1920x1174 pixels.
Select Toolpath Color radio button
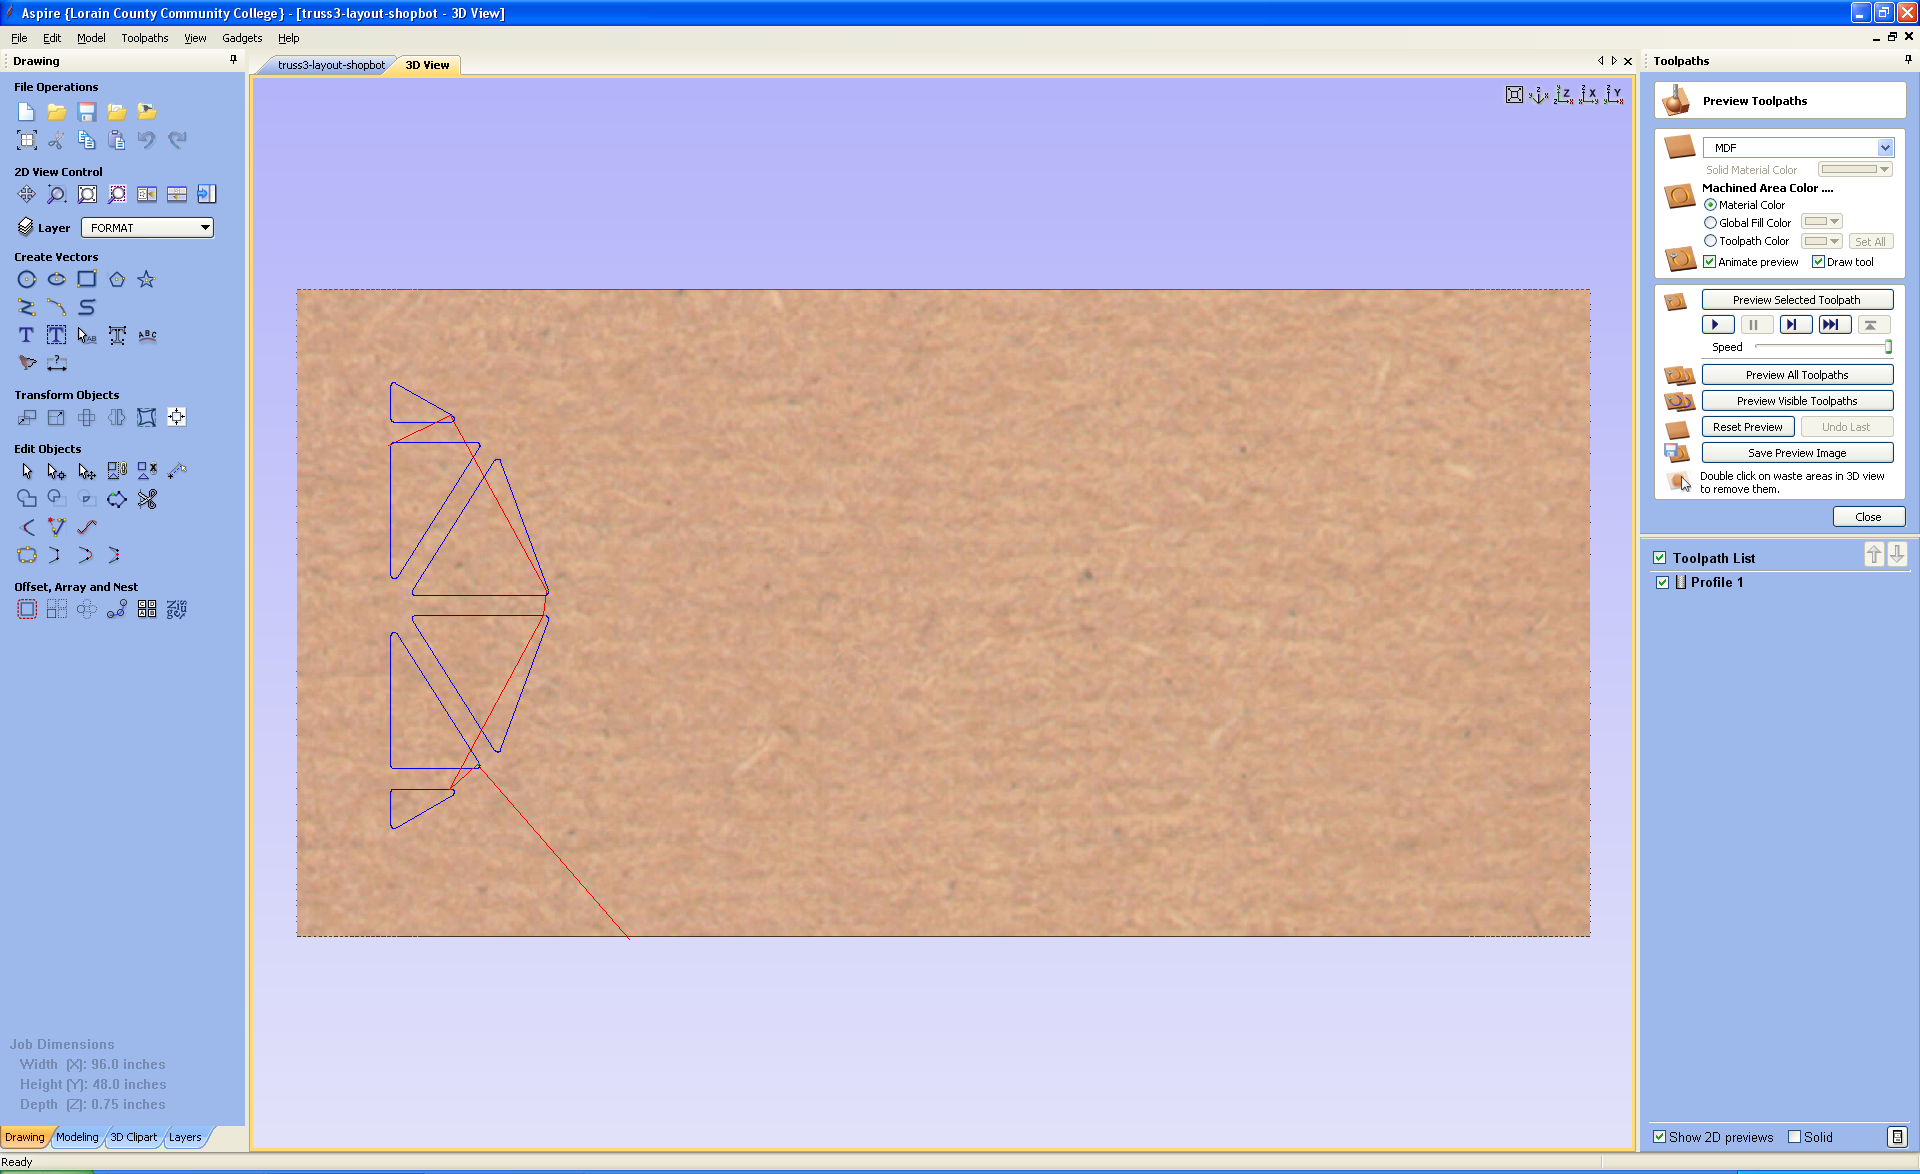click(1710, 241)
